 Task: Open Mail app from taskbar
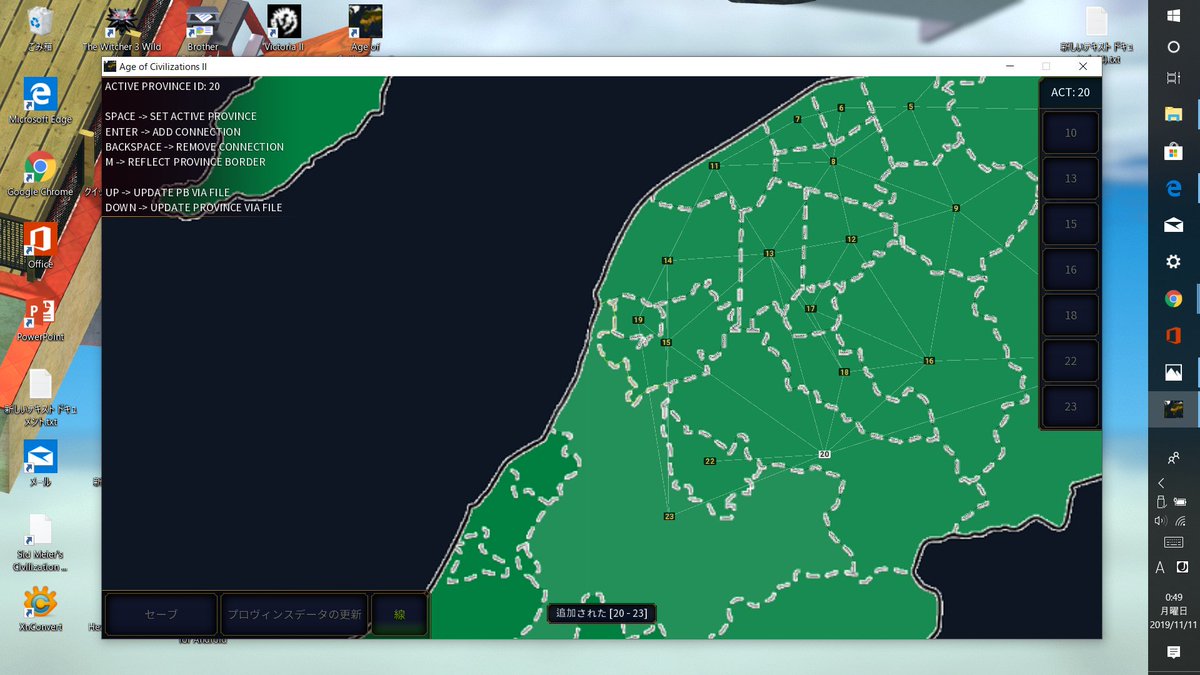1174,225
